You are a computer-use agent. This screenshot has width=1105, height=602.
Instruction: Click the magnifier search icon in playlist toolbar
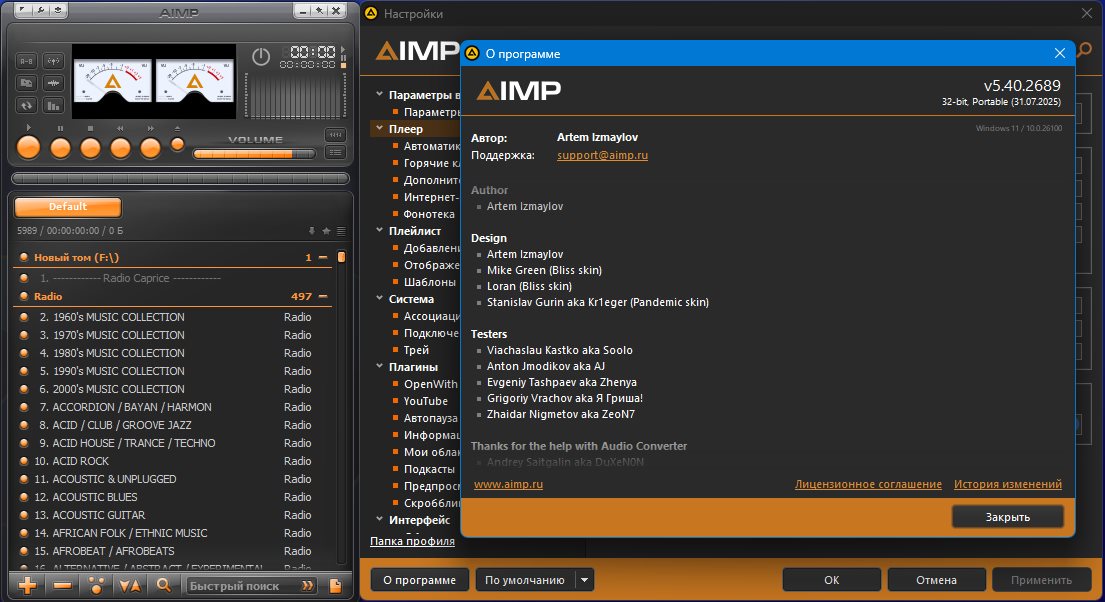click(163, 585)
